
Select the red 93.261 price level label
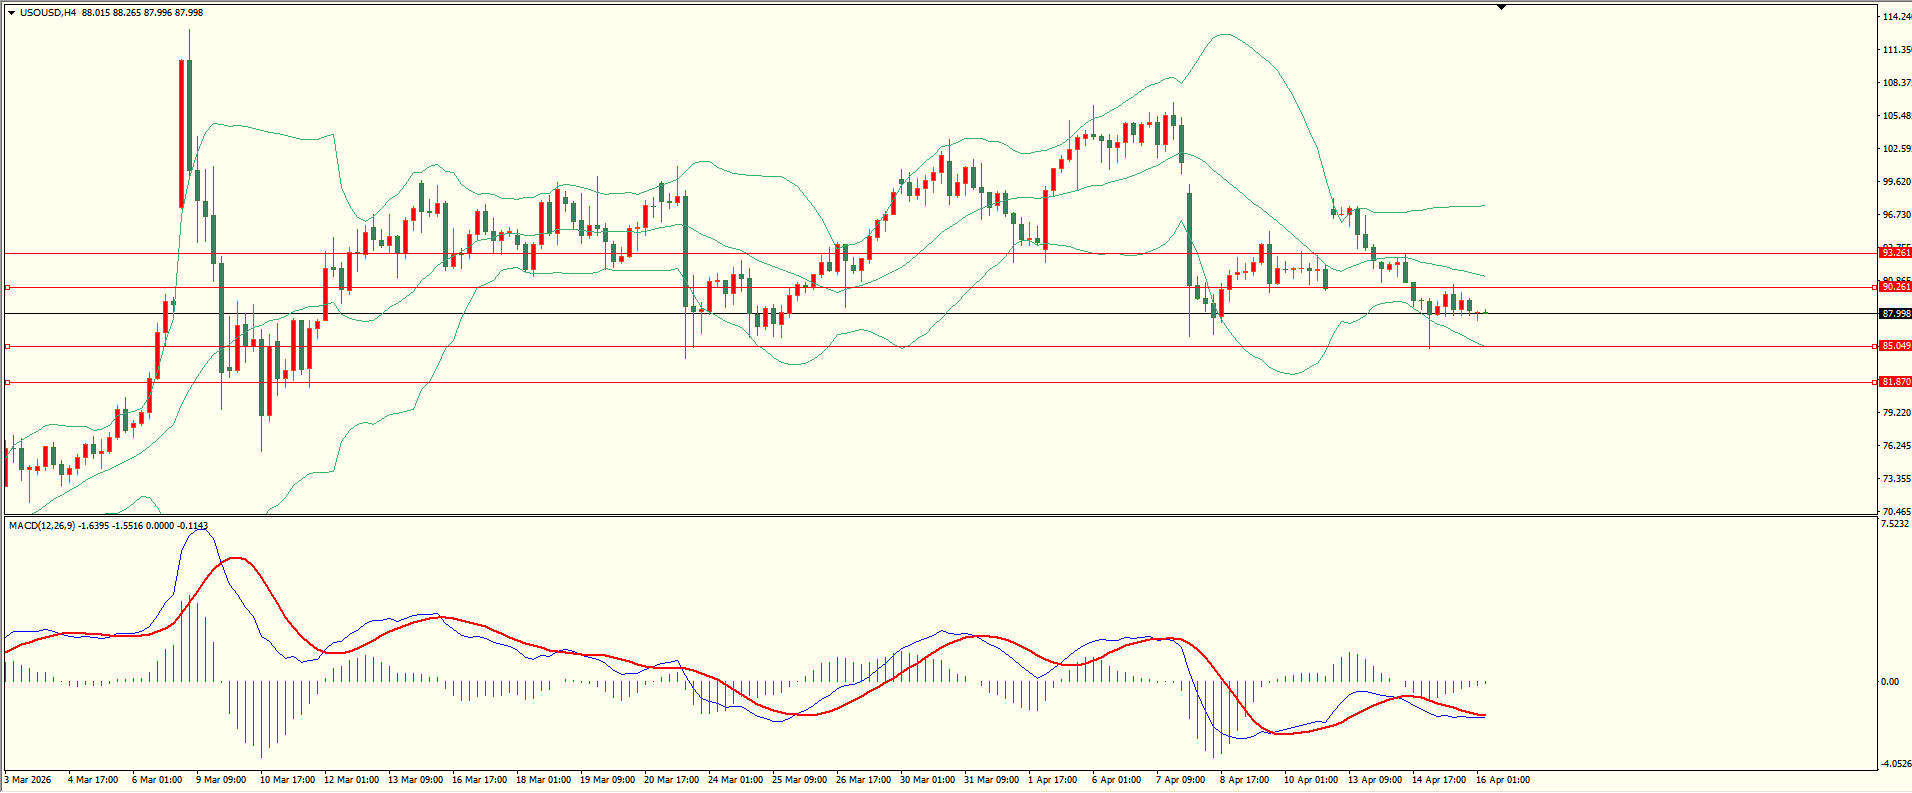tap(1895, 253)
